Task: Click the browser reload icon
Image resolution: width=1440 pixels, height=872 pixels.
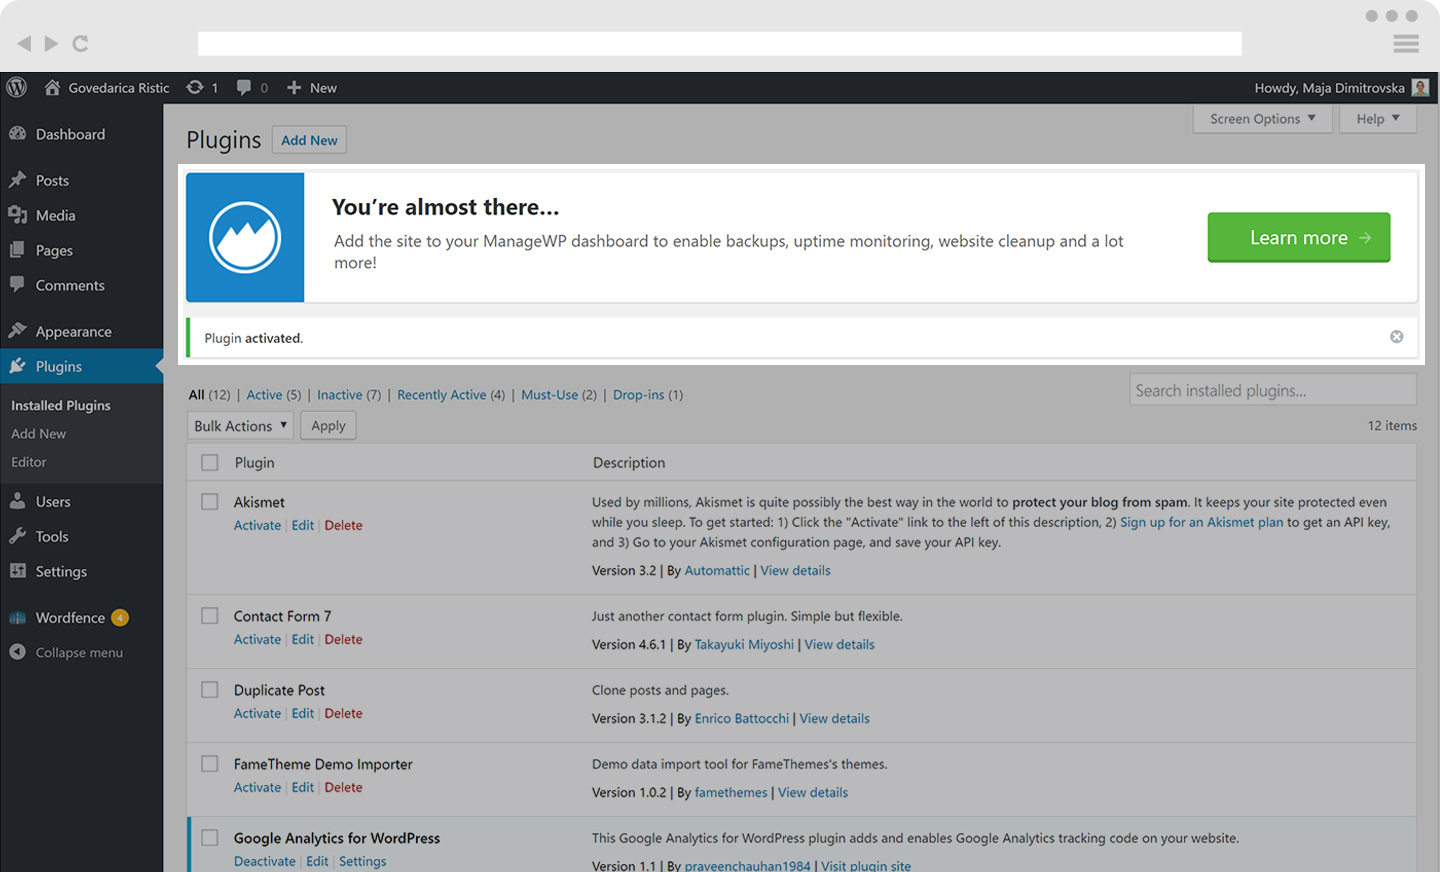Action: (x=80, y=43)
